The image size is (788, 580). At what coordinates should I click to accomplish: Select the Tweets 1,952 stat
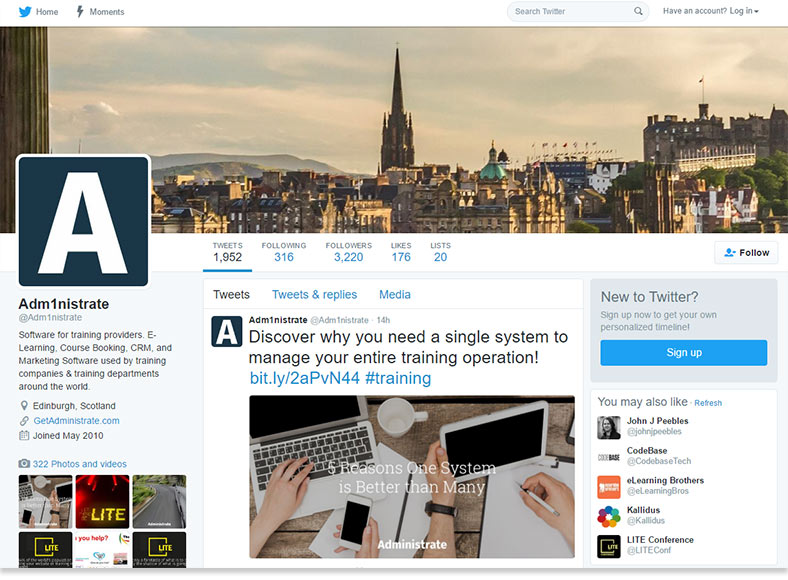pyautogui.click(x=227, y=252)
